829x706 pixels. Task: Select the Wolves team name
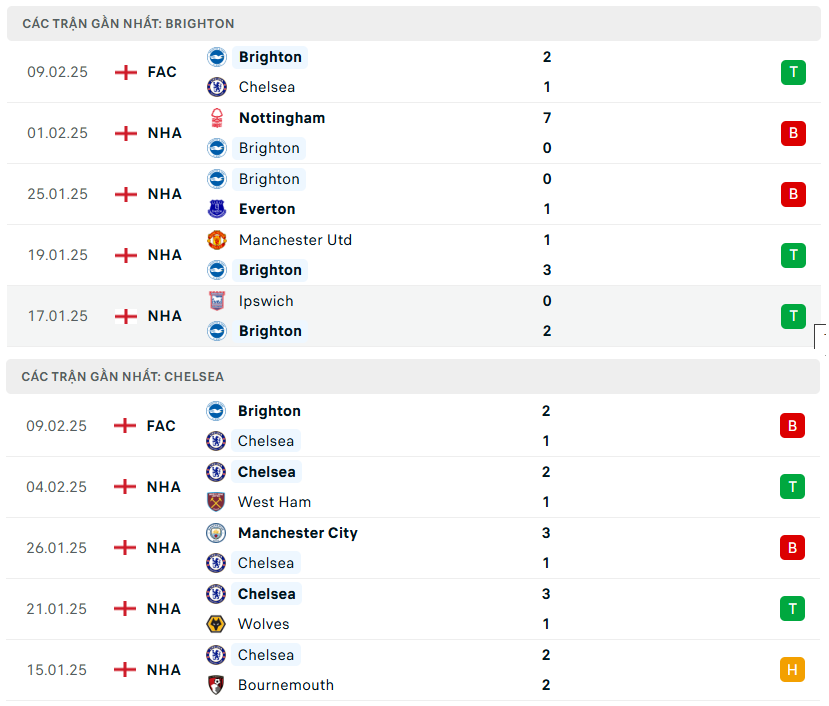point(263,624)
